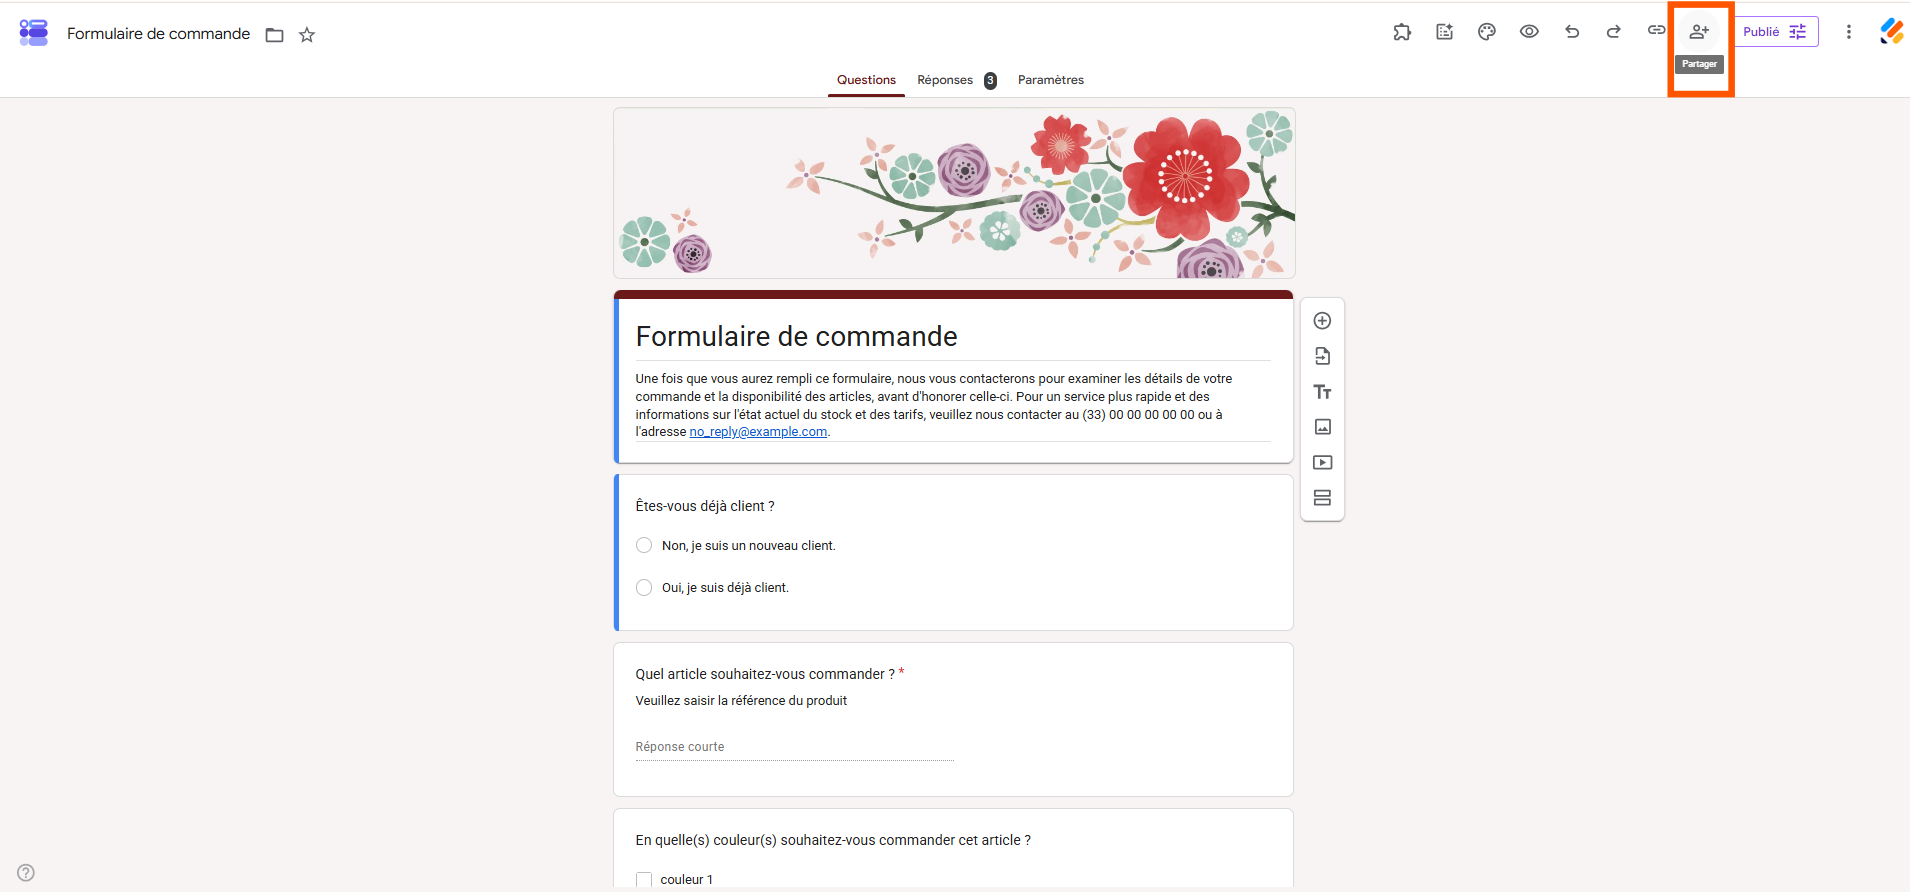Import questions using side toolbar icon
Viewport: 1910px width, 892px height.
[x=1322, y=356]
